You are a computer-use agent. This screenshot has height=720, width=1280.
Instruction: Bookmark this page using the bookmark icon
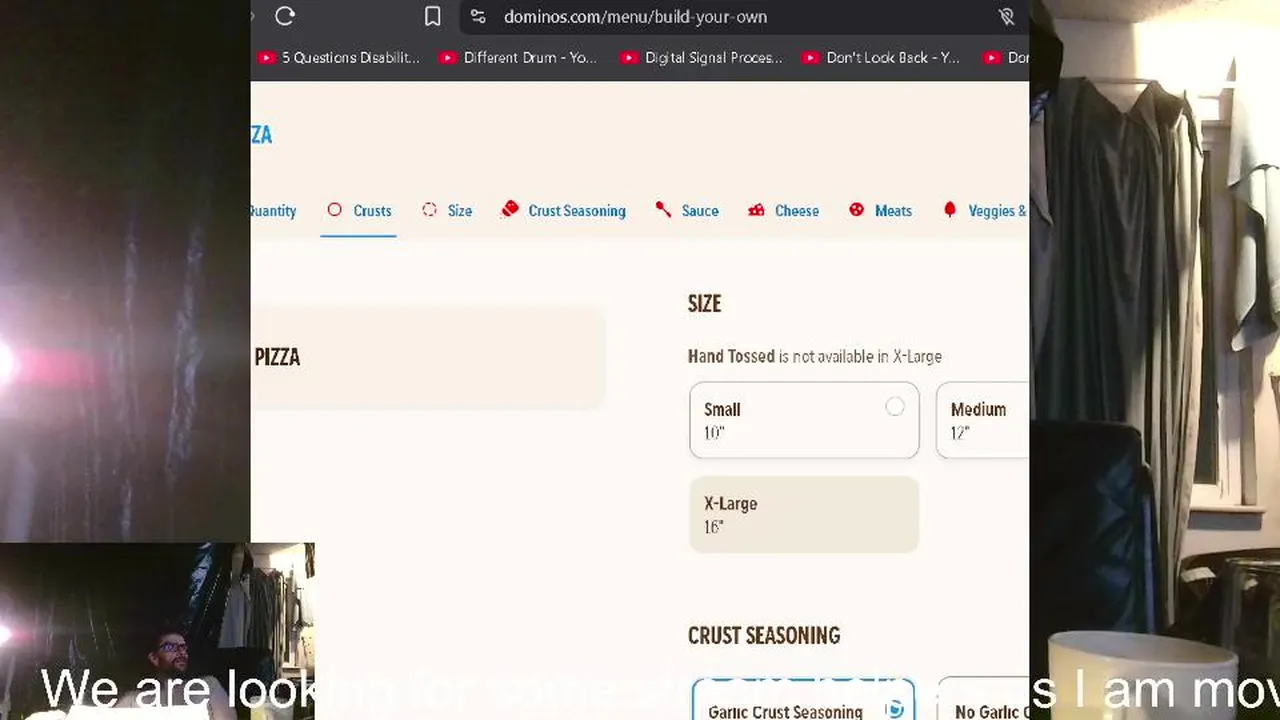tap(432, 16)
